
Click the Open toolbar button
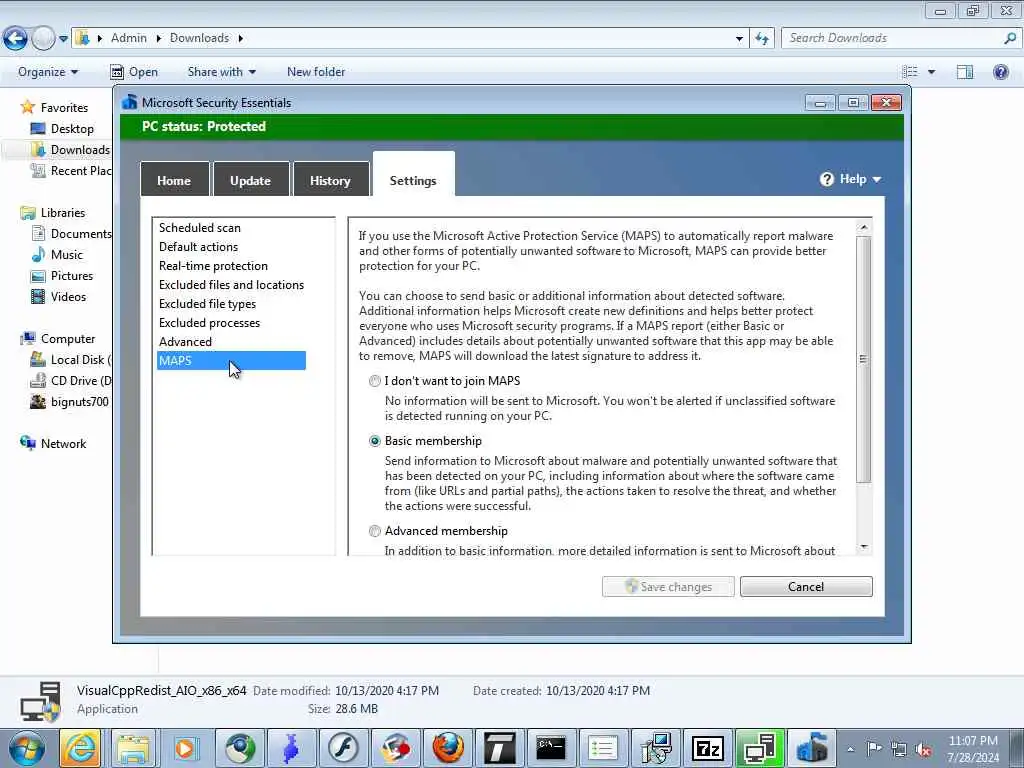coord(134,72)
